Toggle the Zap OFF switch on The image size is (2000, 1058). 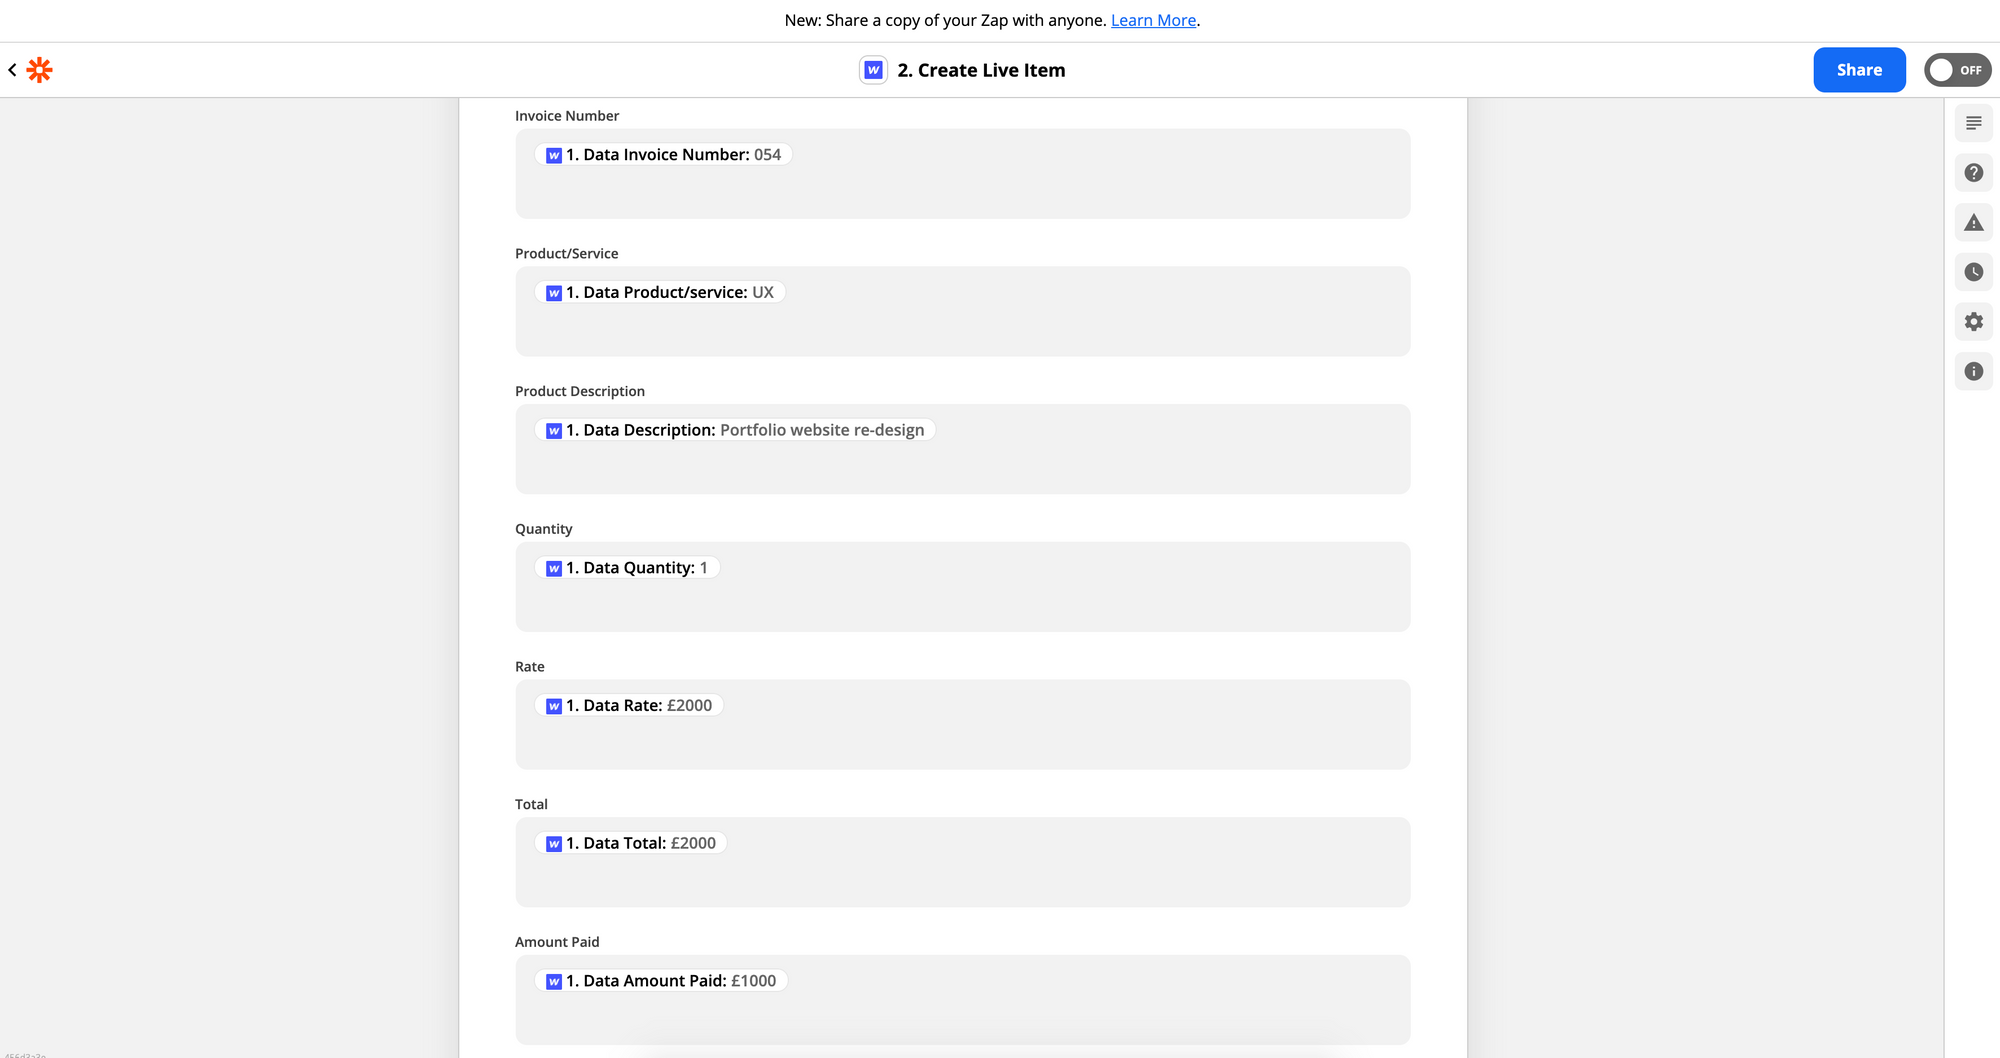click(1956, 70)
